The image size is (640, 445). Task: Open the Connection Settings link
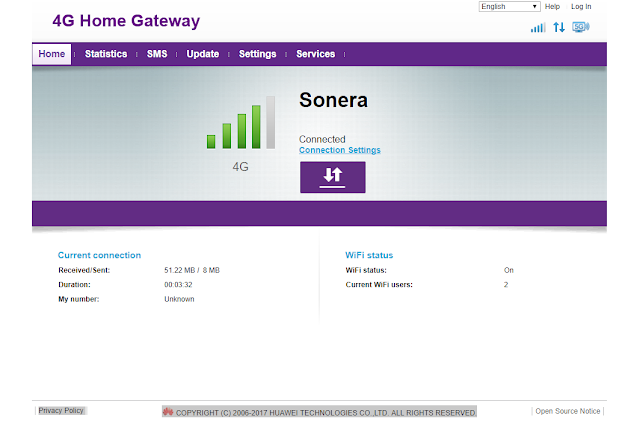[x=340, y=150]
